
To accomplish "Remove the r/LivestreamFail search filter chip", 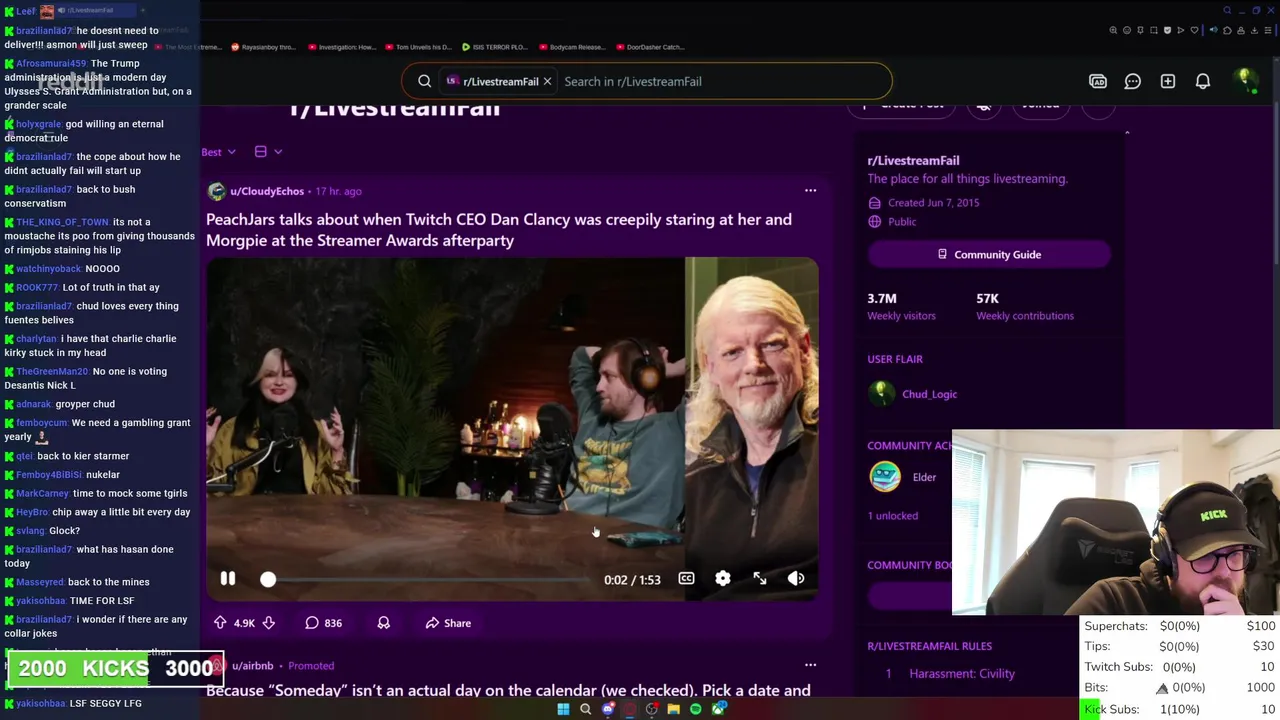I will 547,81.
